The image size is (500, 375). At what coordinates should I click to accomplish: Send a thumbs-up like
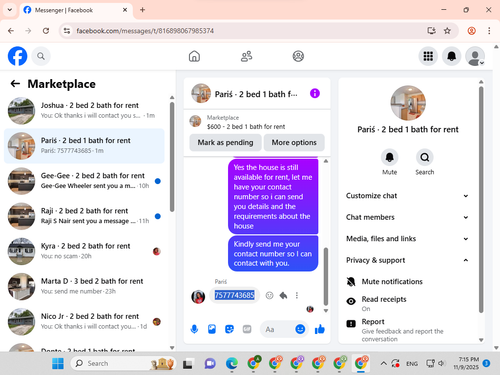tap(320, 329)
